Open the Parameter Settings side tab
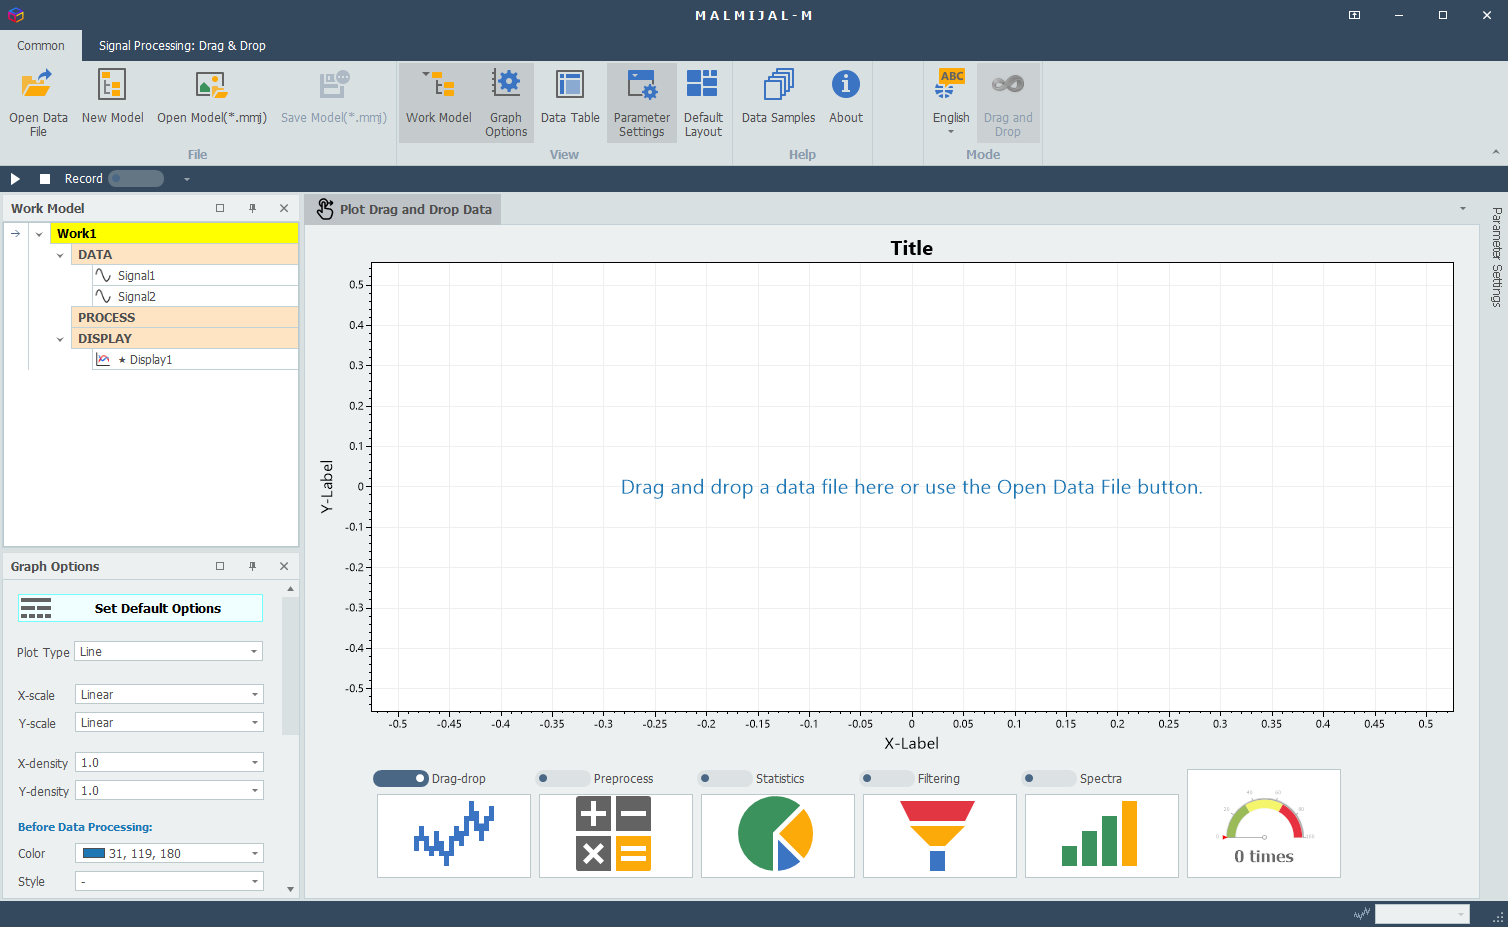The width and height of the screenshot is (1508, 927). pos(1496,256)
